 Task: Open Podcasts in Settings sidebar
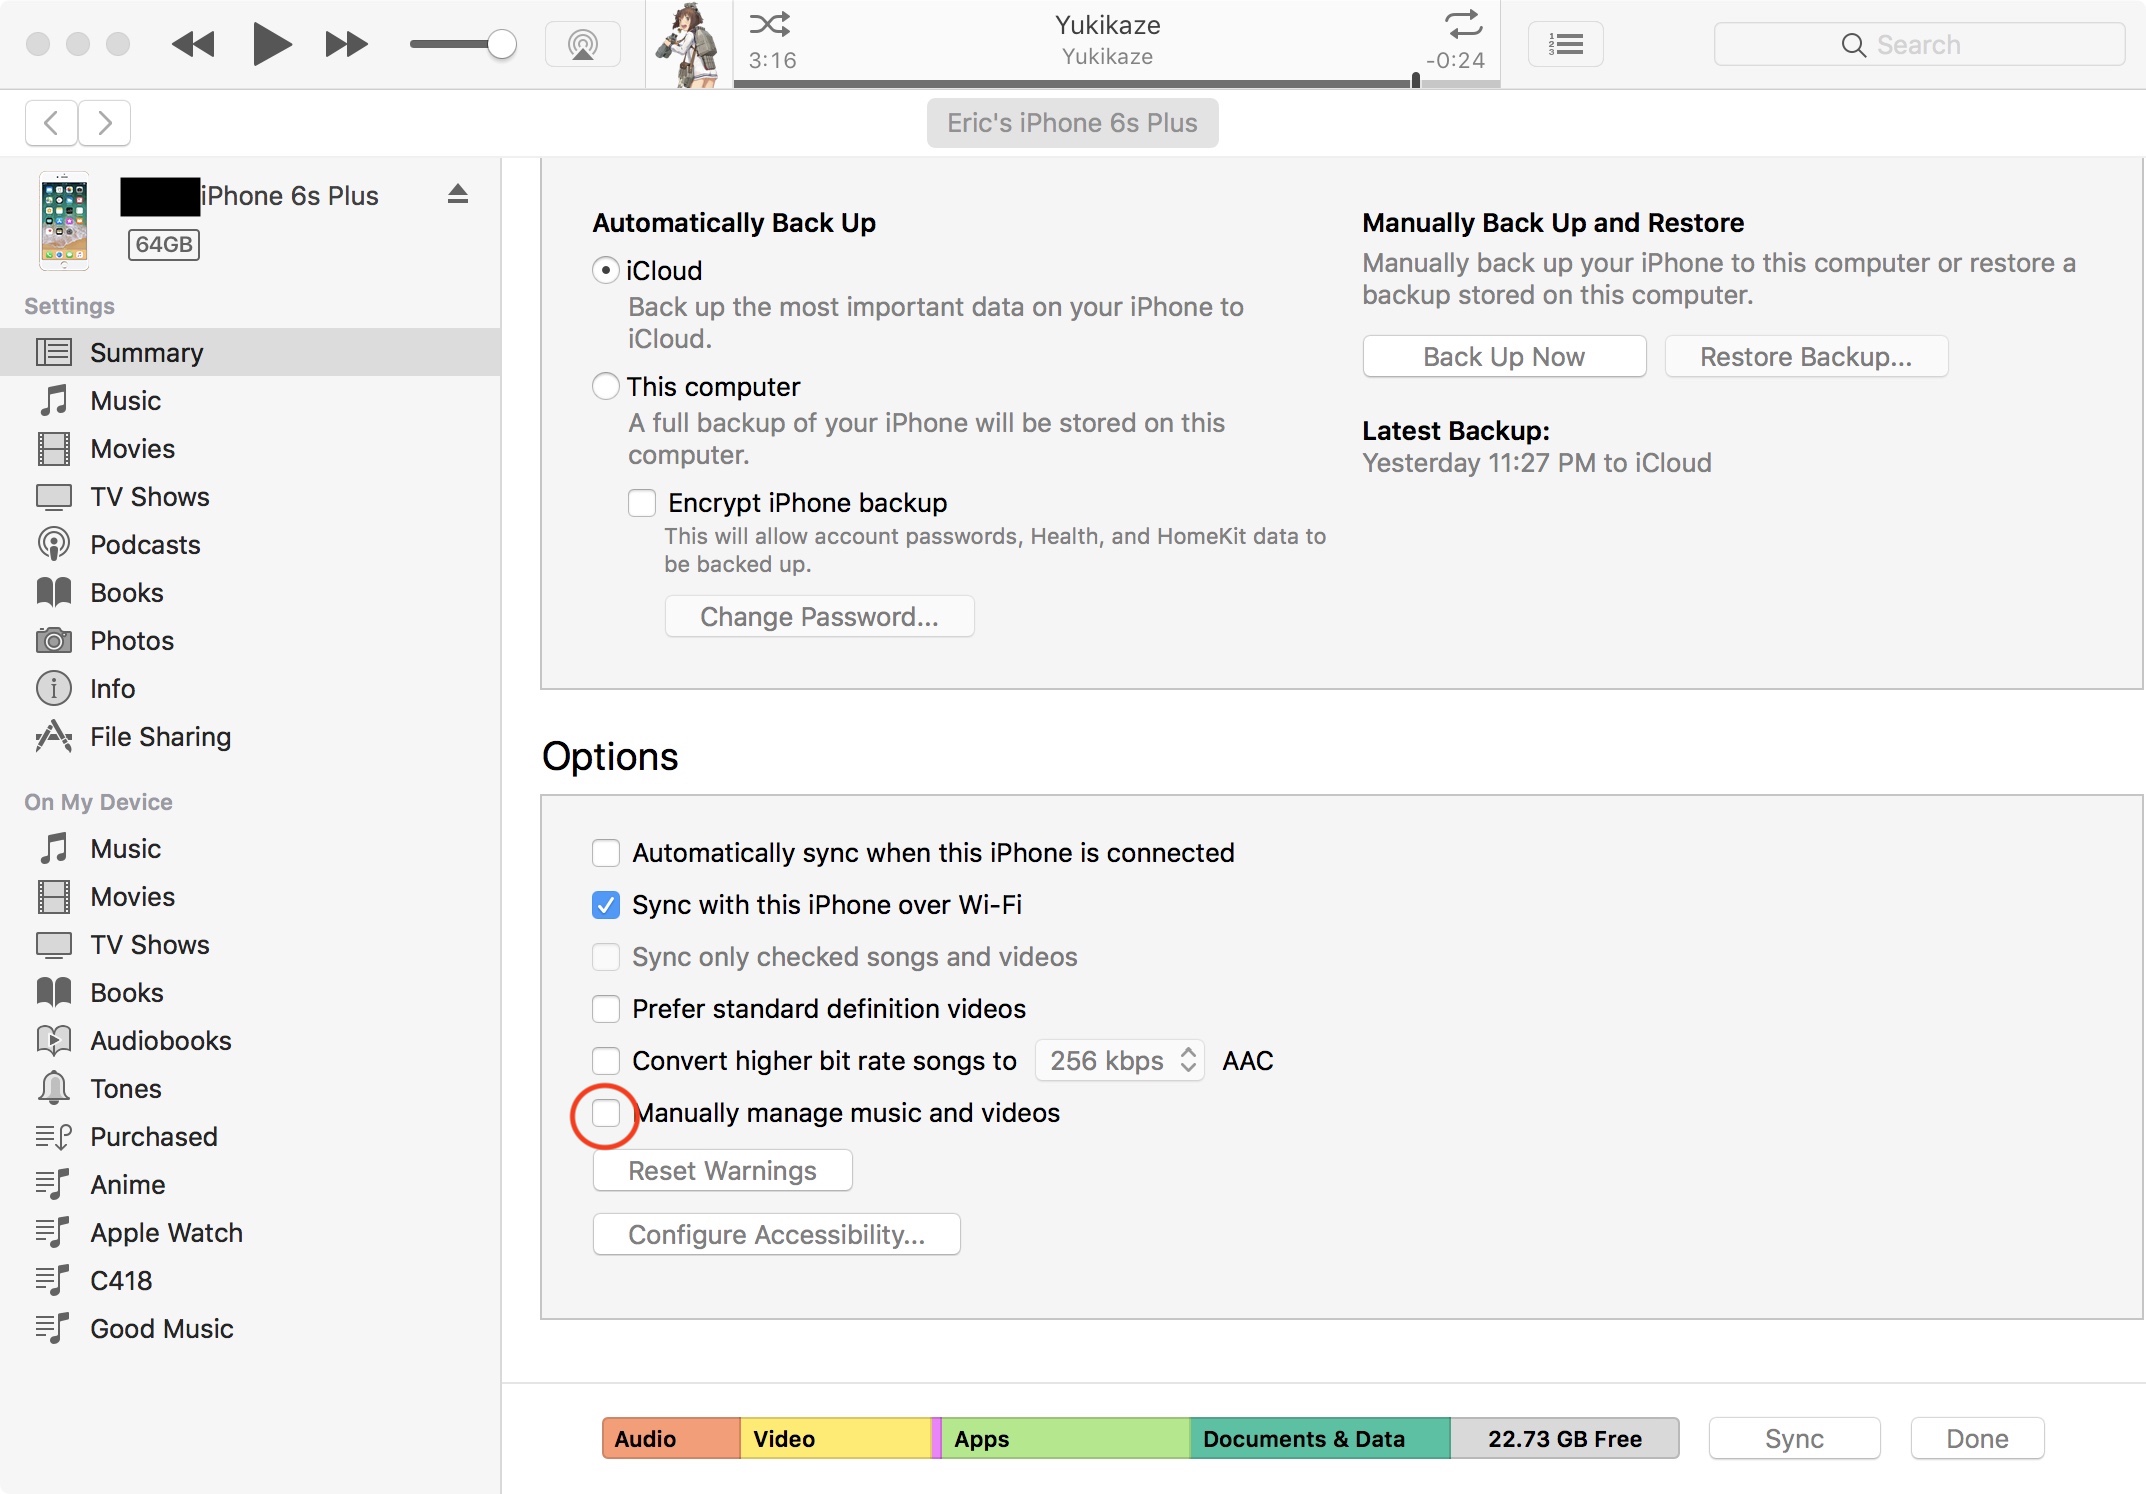(x=145, y=545)
